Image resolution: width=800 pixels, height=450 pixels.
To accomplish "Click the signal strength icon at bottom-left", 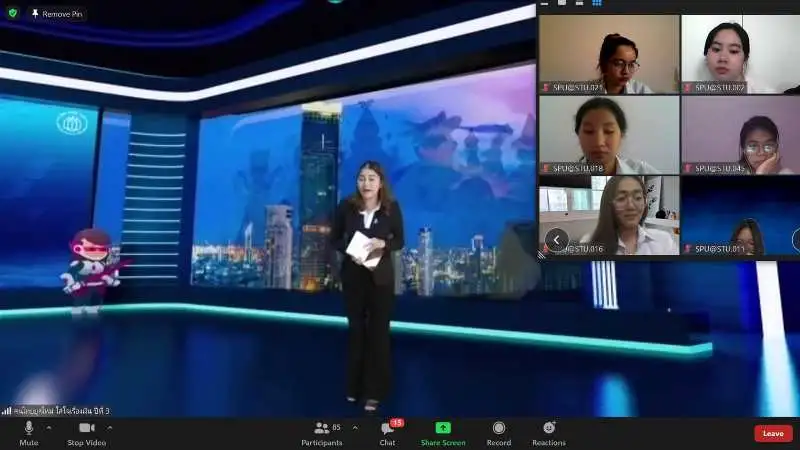I will (x=6, y=410).
